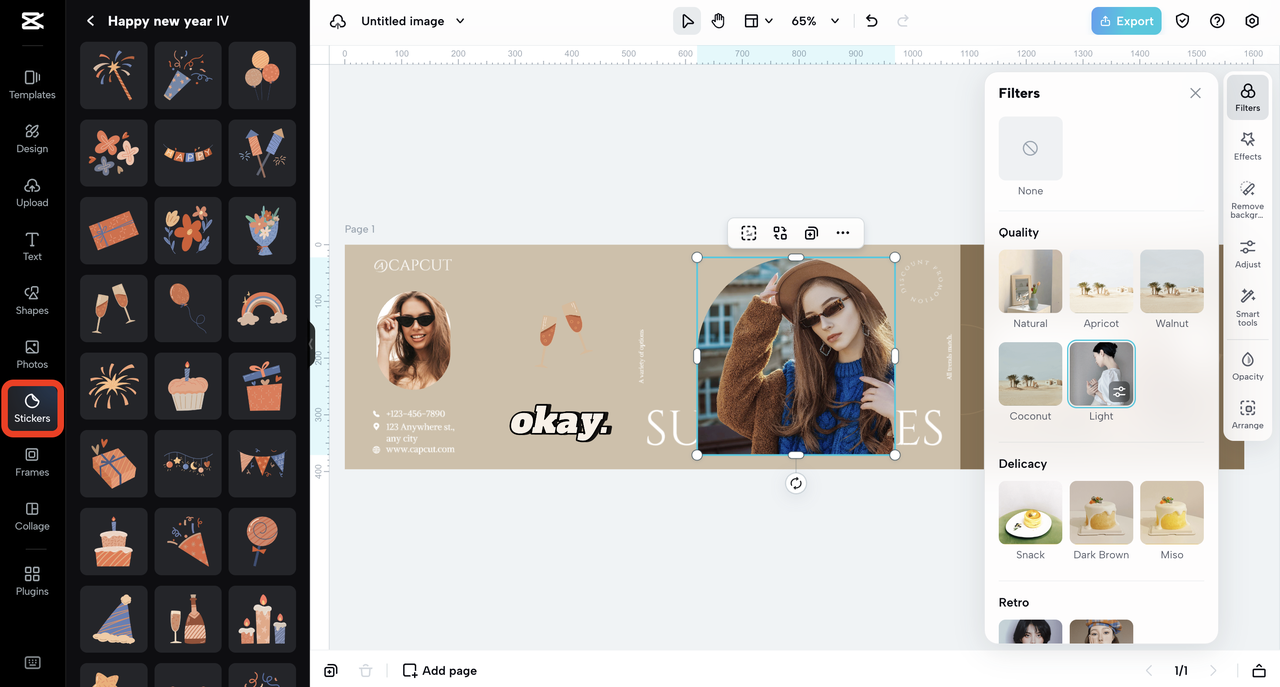Apply the Dark Brown filter

[x=1101, y=513]
